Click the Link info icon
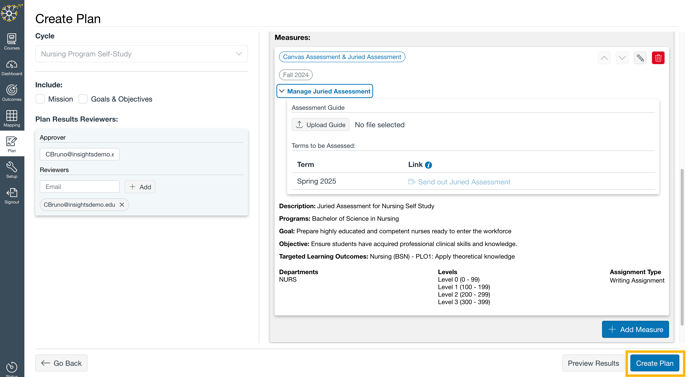688x377 pixels. click(429, 165)
